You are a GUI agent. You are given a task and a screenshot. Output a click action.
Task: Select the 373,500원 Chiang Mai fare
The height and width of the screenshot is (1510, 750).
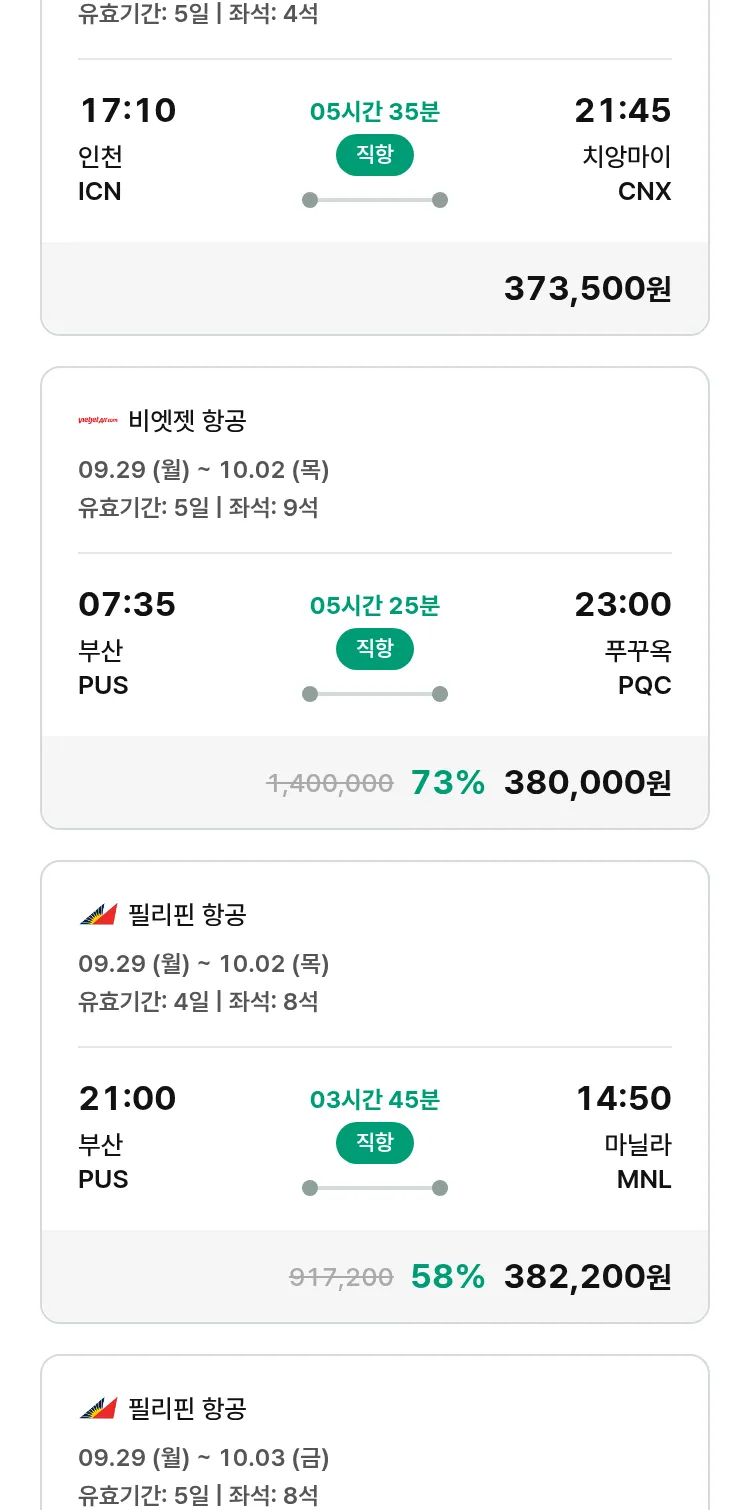pyautogui.click(x=587, y=289)
